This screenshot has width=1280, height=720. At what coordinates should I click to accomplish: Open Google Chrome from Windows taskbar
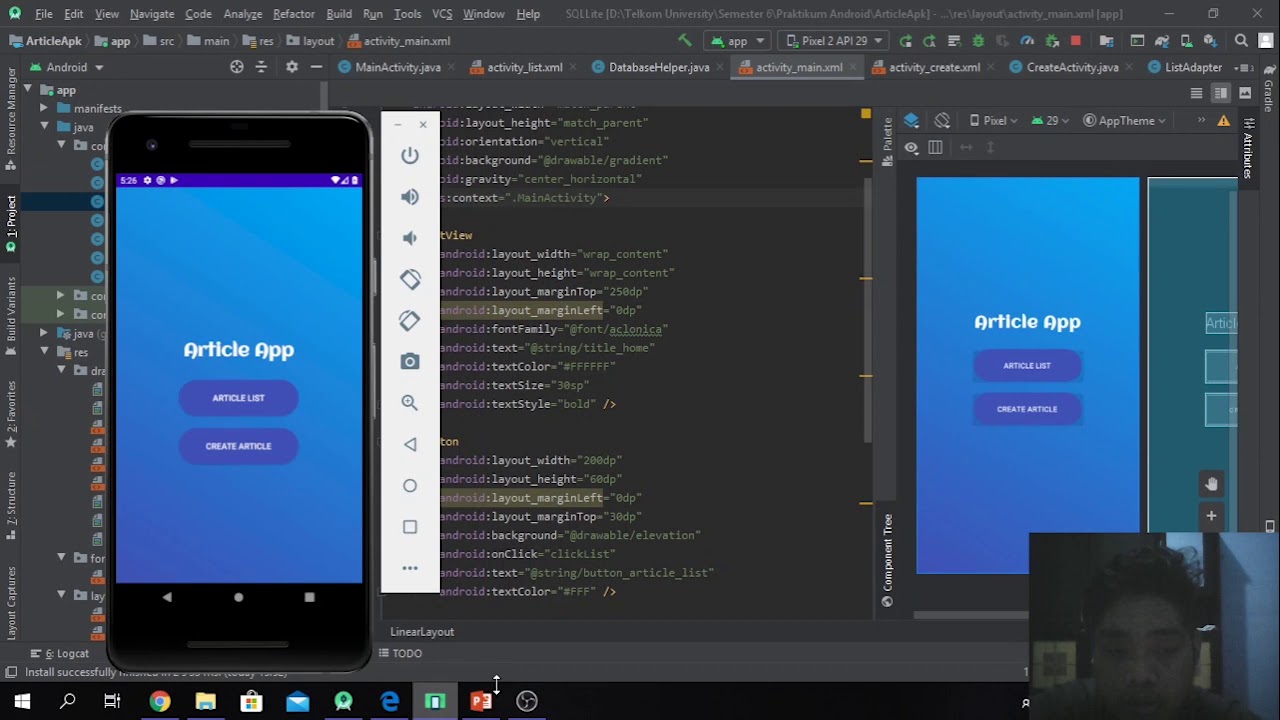coord(160,702)
